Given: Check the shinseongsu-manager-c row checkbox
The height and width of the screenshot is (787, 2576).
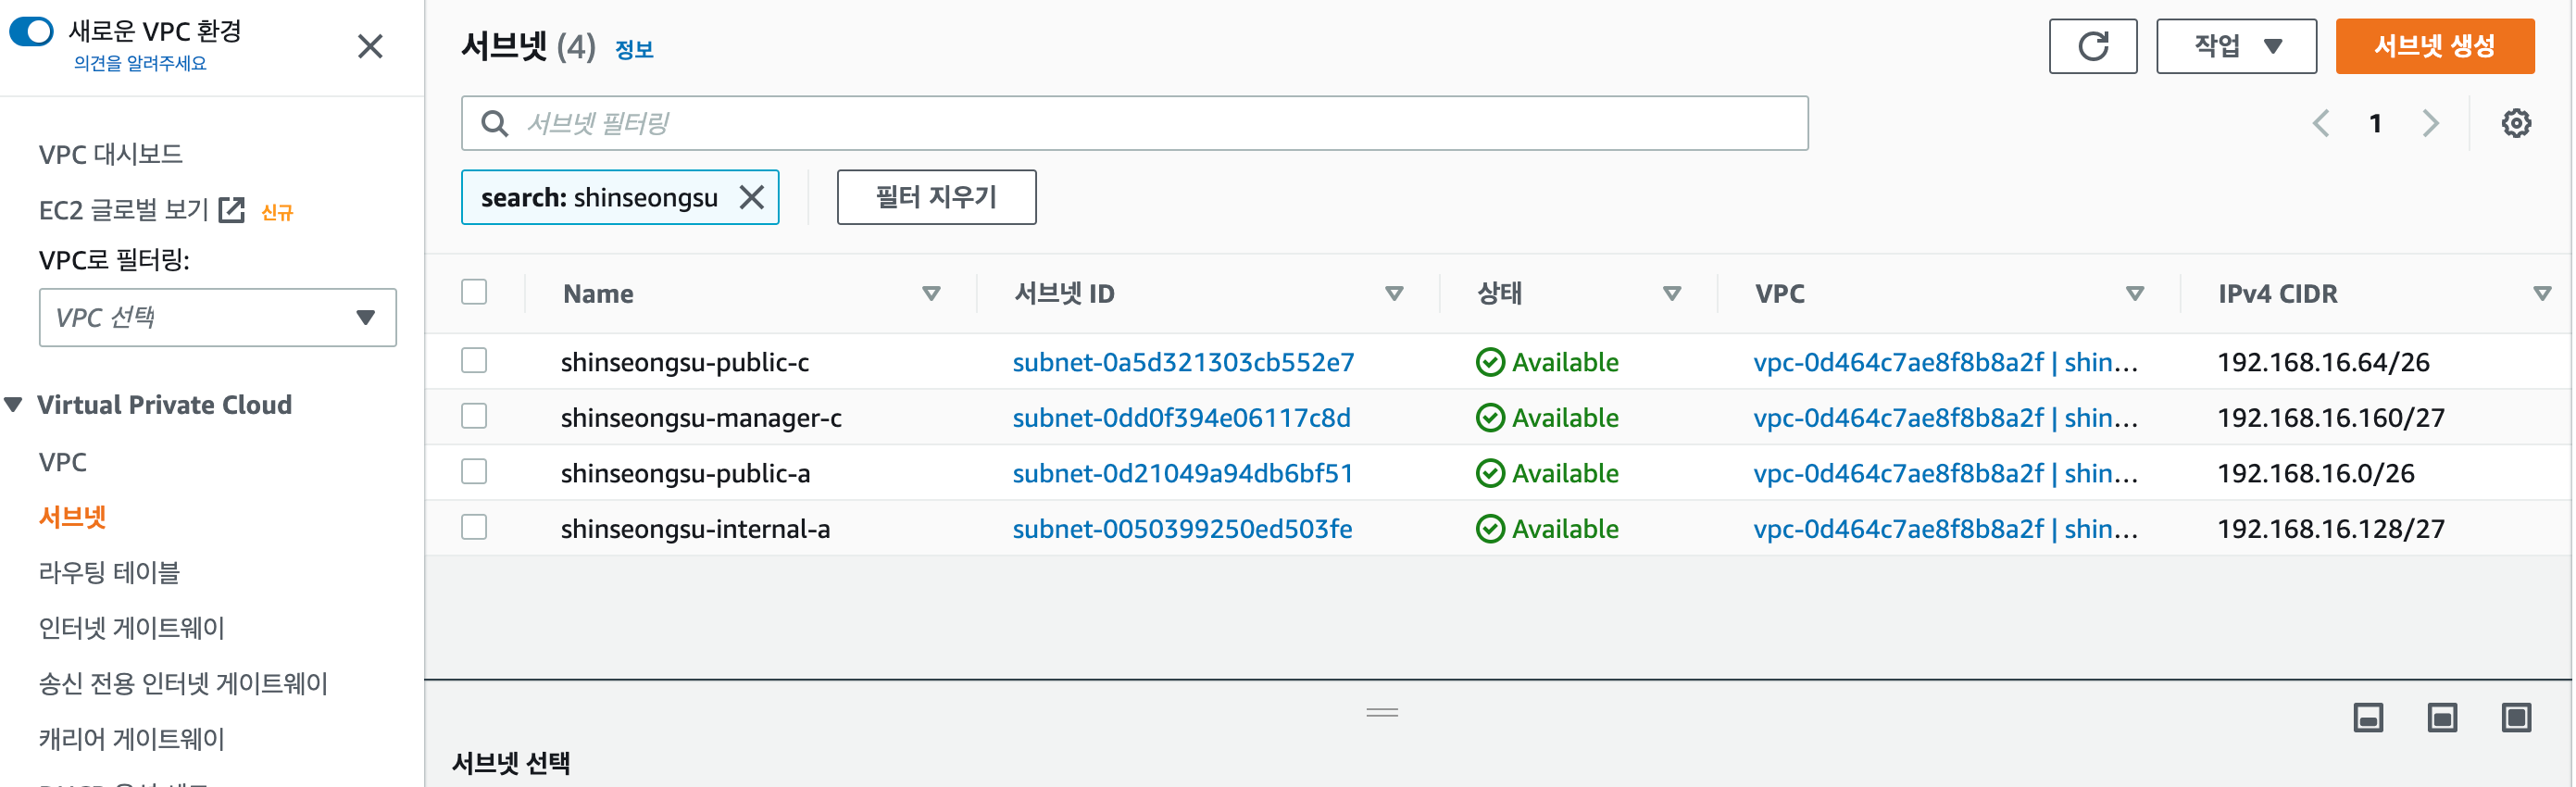Looking at the screenshot, I should point(474,416).
